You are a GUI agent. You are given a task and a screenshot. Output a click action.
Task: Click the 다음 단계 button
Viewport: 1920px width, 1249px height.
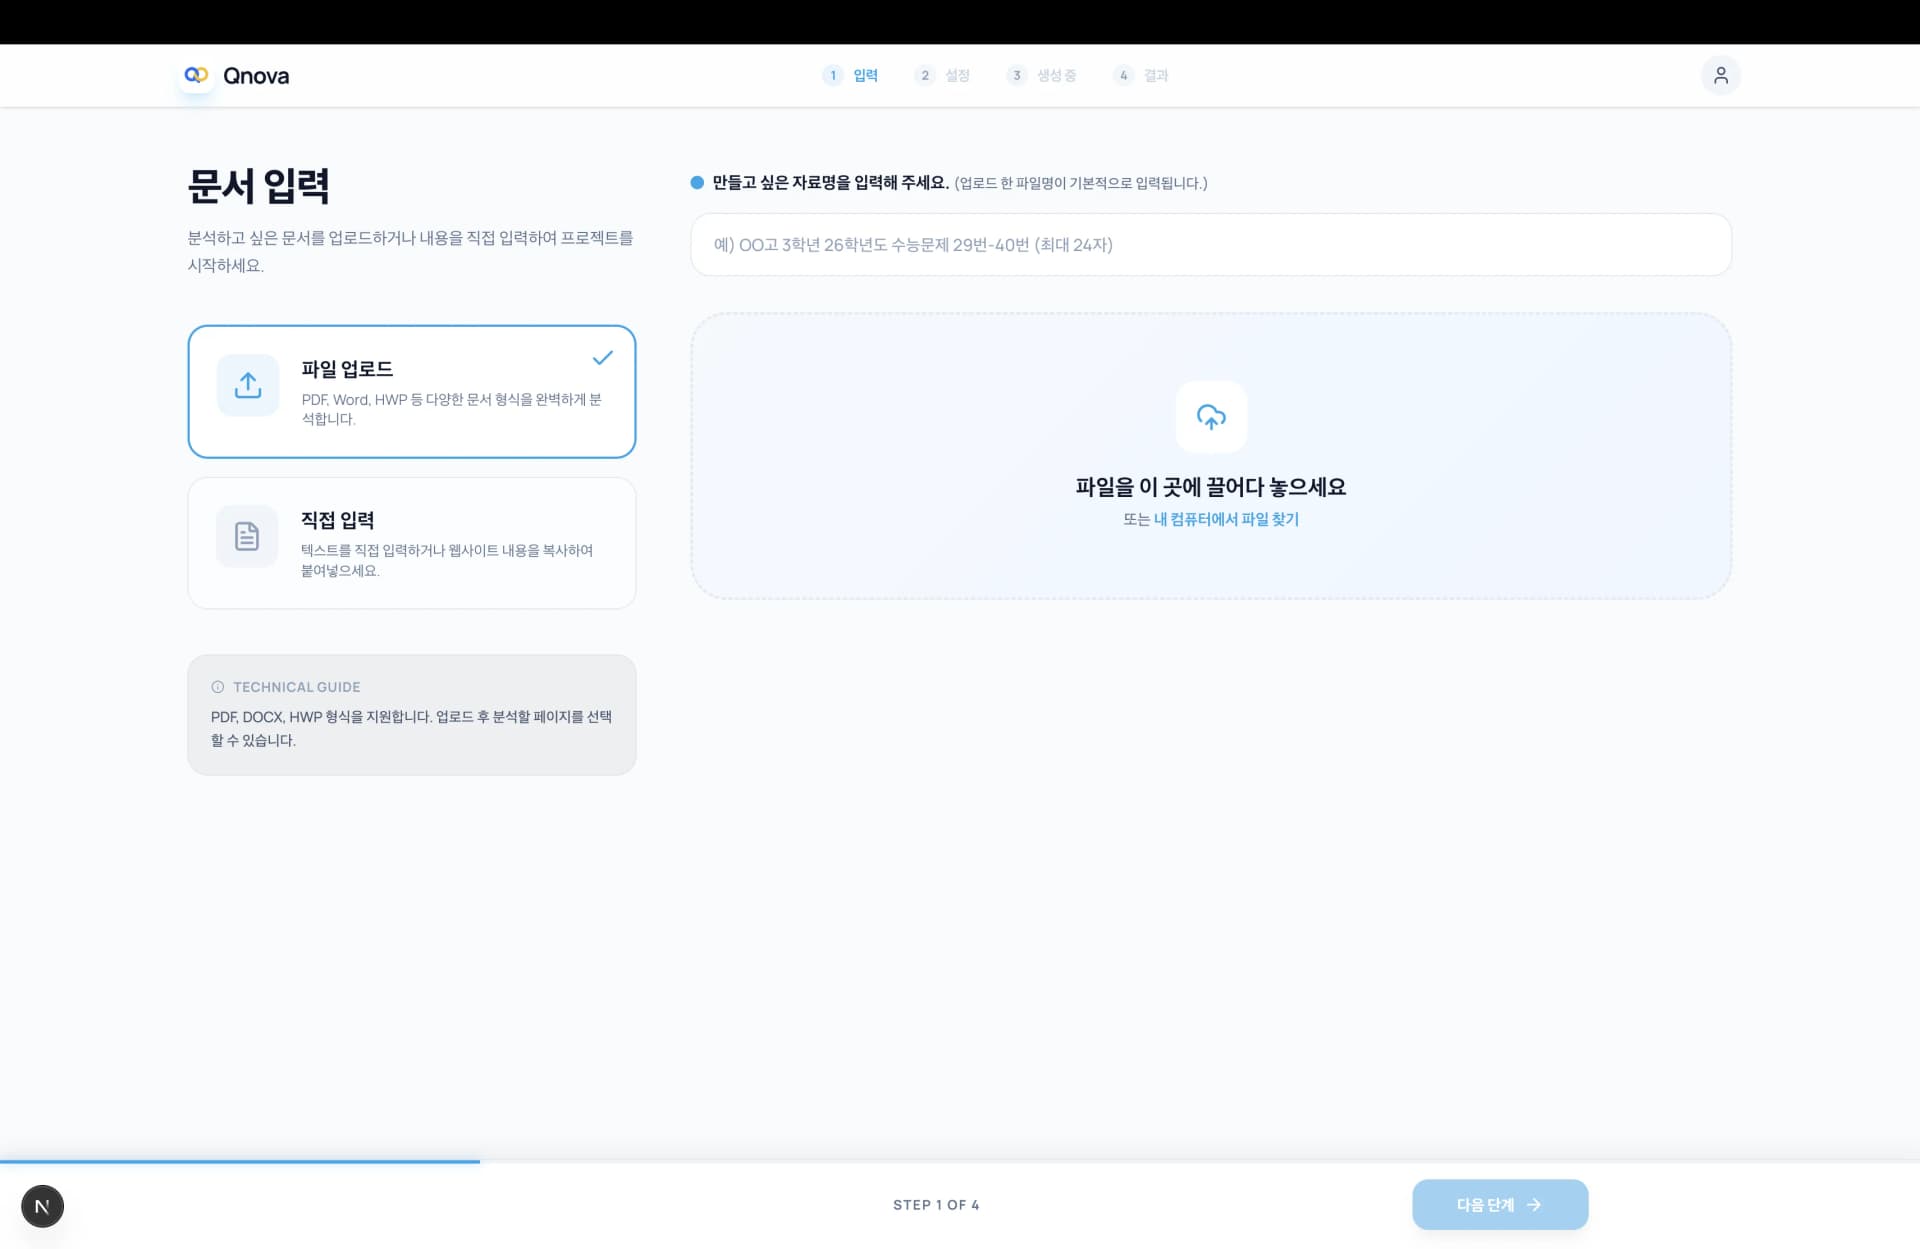coord(1499,1205)
